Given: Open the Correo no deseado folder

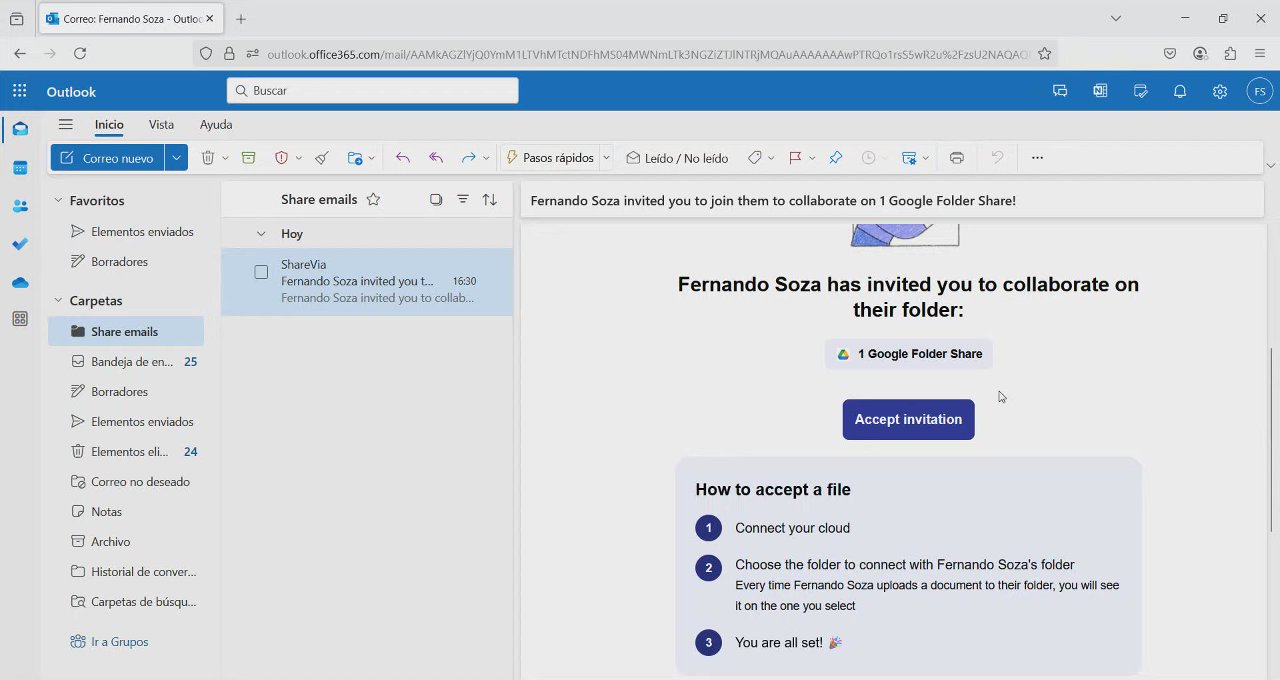Looking at the screenshot, I should pos(126,482).
